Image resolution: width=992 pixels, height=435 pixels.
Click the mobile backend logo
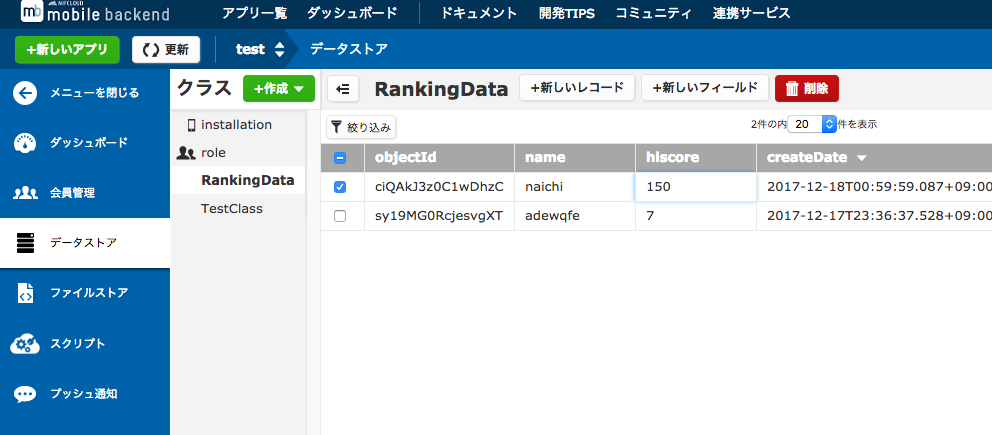[95, 11]
